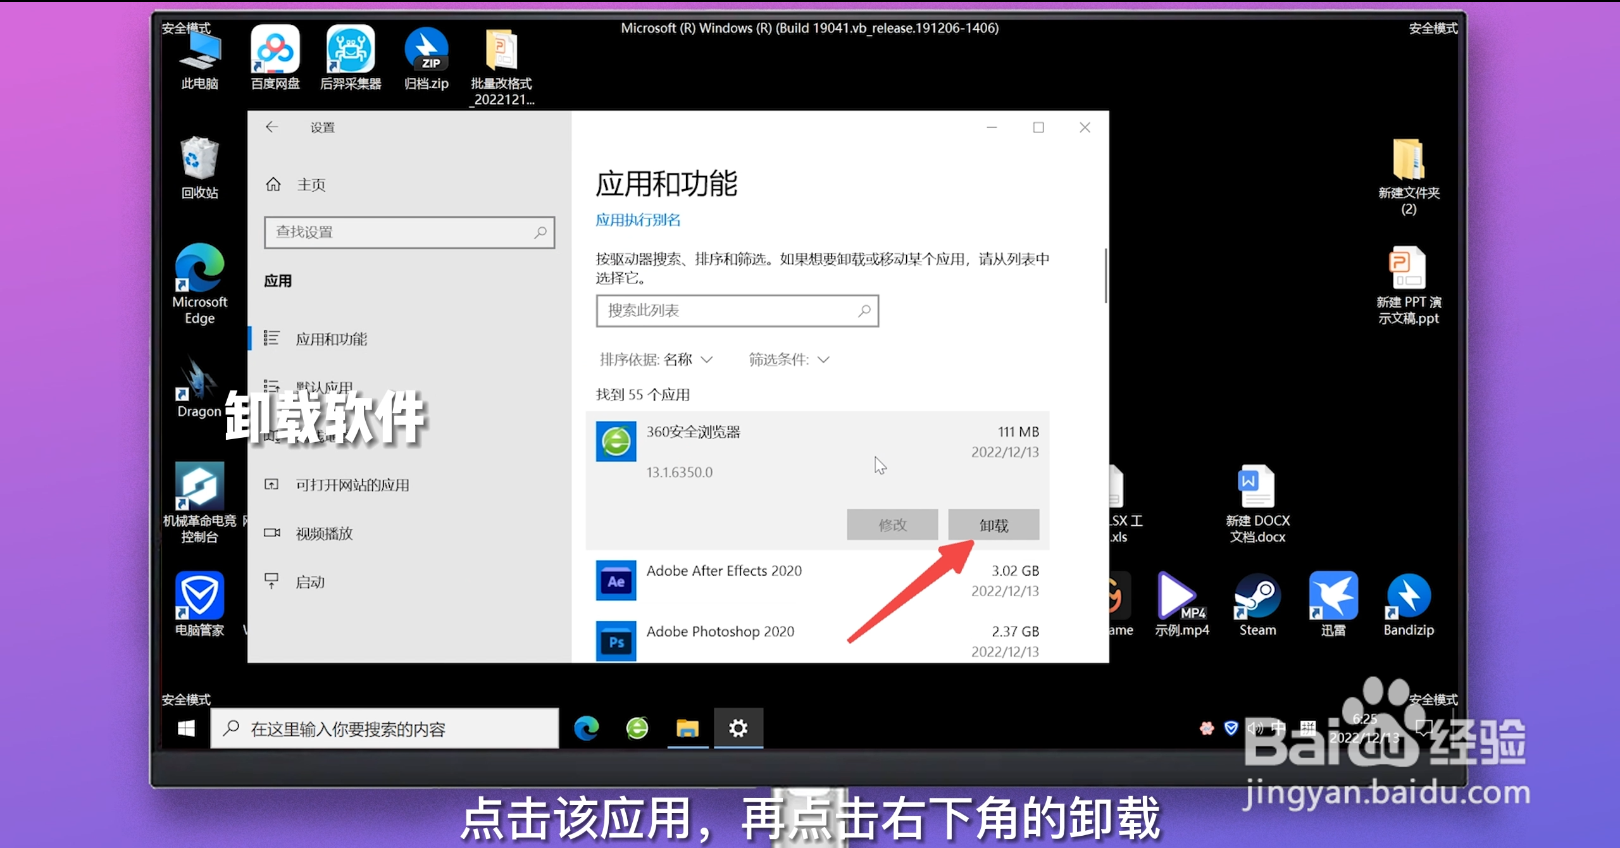
Task: Open 新建 DOCX 文档 file
Action: pos(1257,504)
